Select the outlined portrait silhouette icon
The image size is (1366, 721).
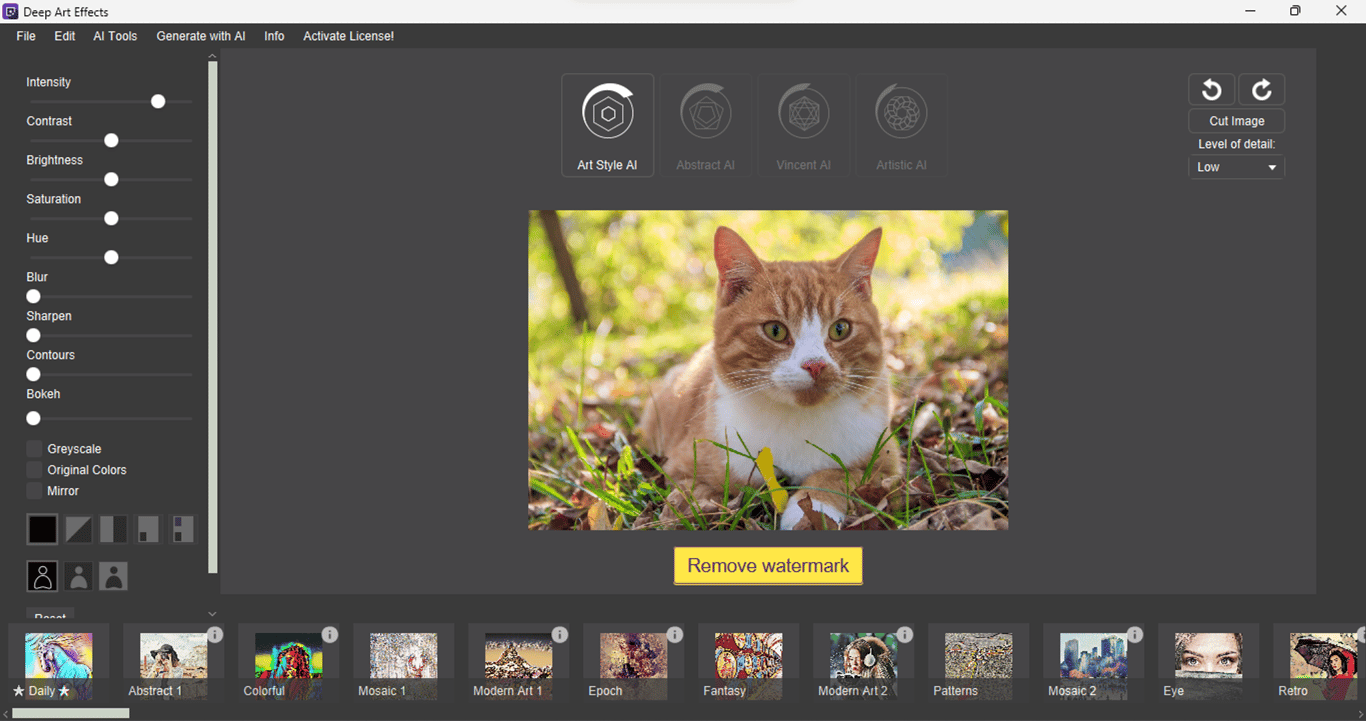[x=42, y=575]
